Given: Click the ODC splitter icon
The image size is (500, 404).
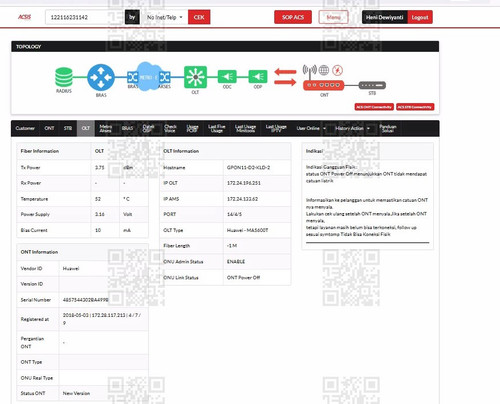Looking at the screenshot, I should [227, 77].
